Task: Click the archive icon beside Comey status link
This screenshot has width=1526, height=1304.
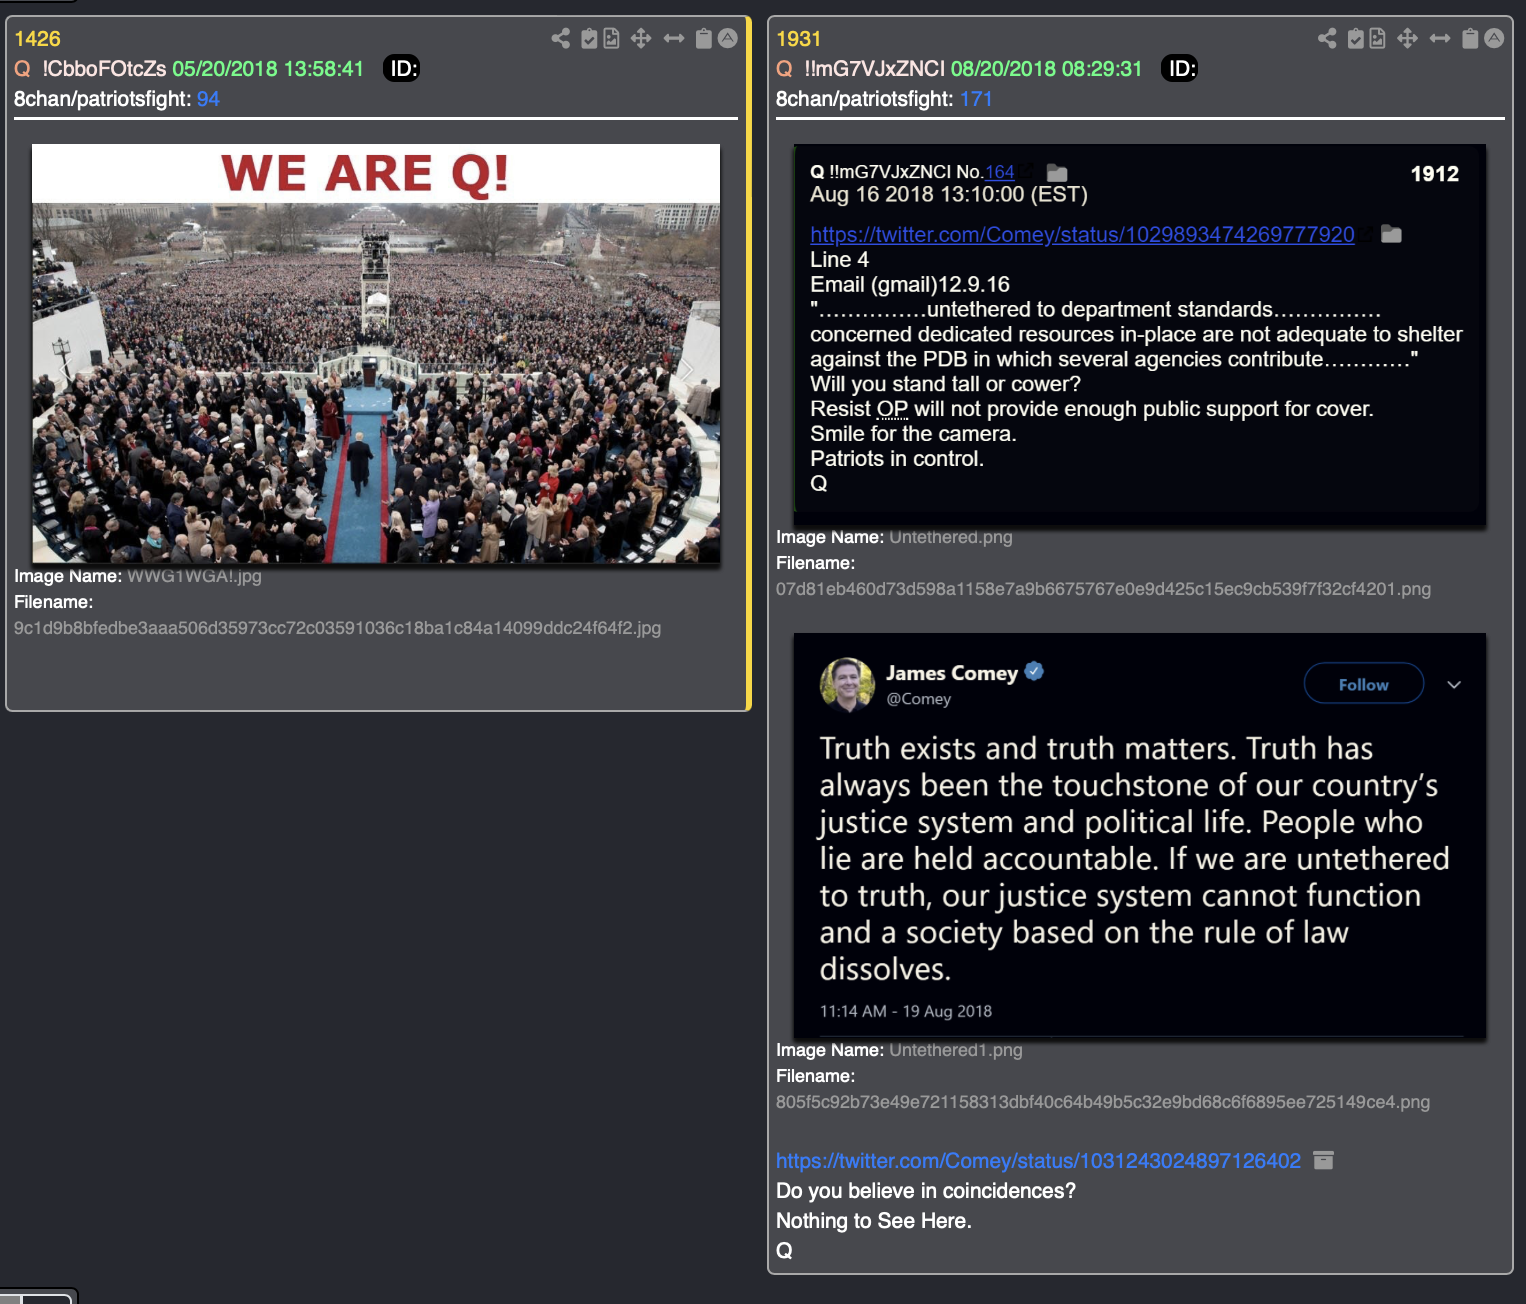Action: pos(1323,1160)
